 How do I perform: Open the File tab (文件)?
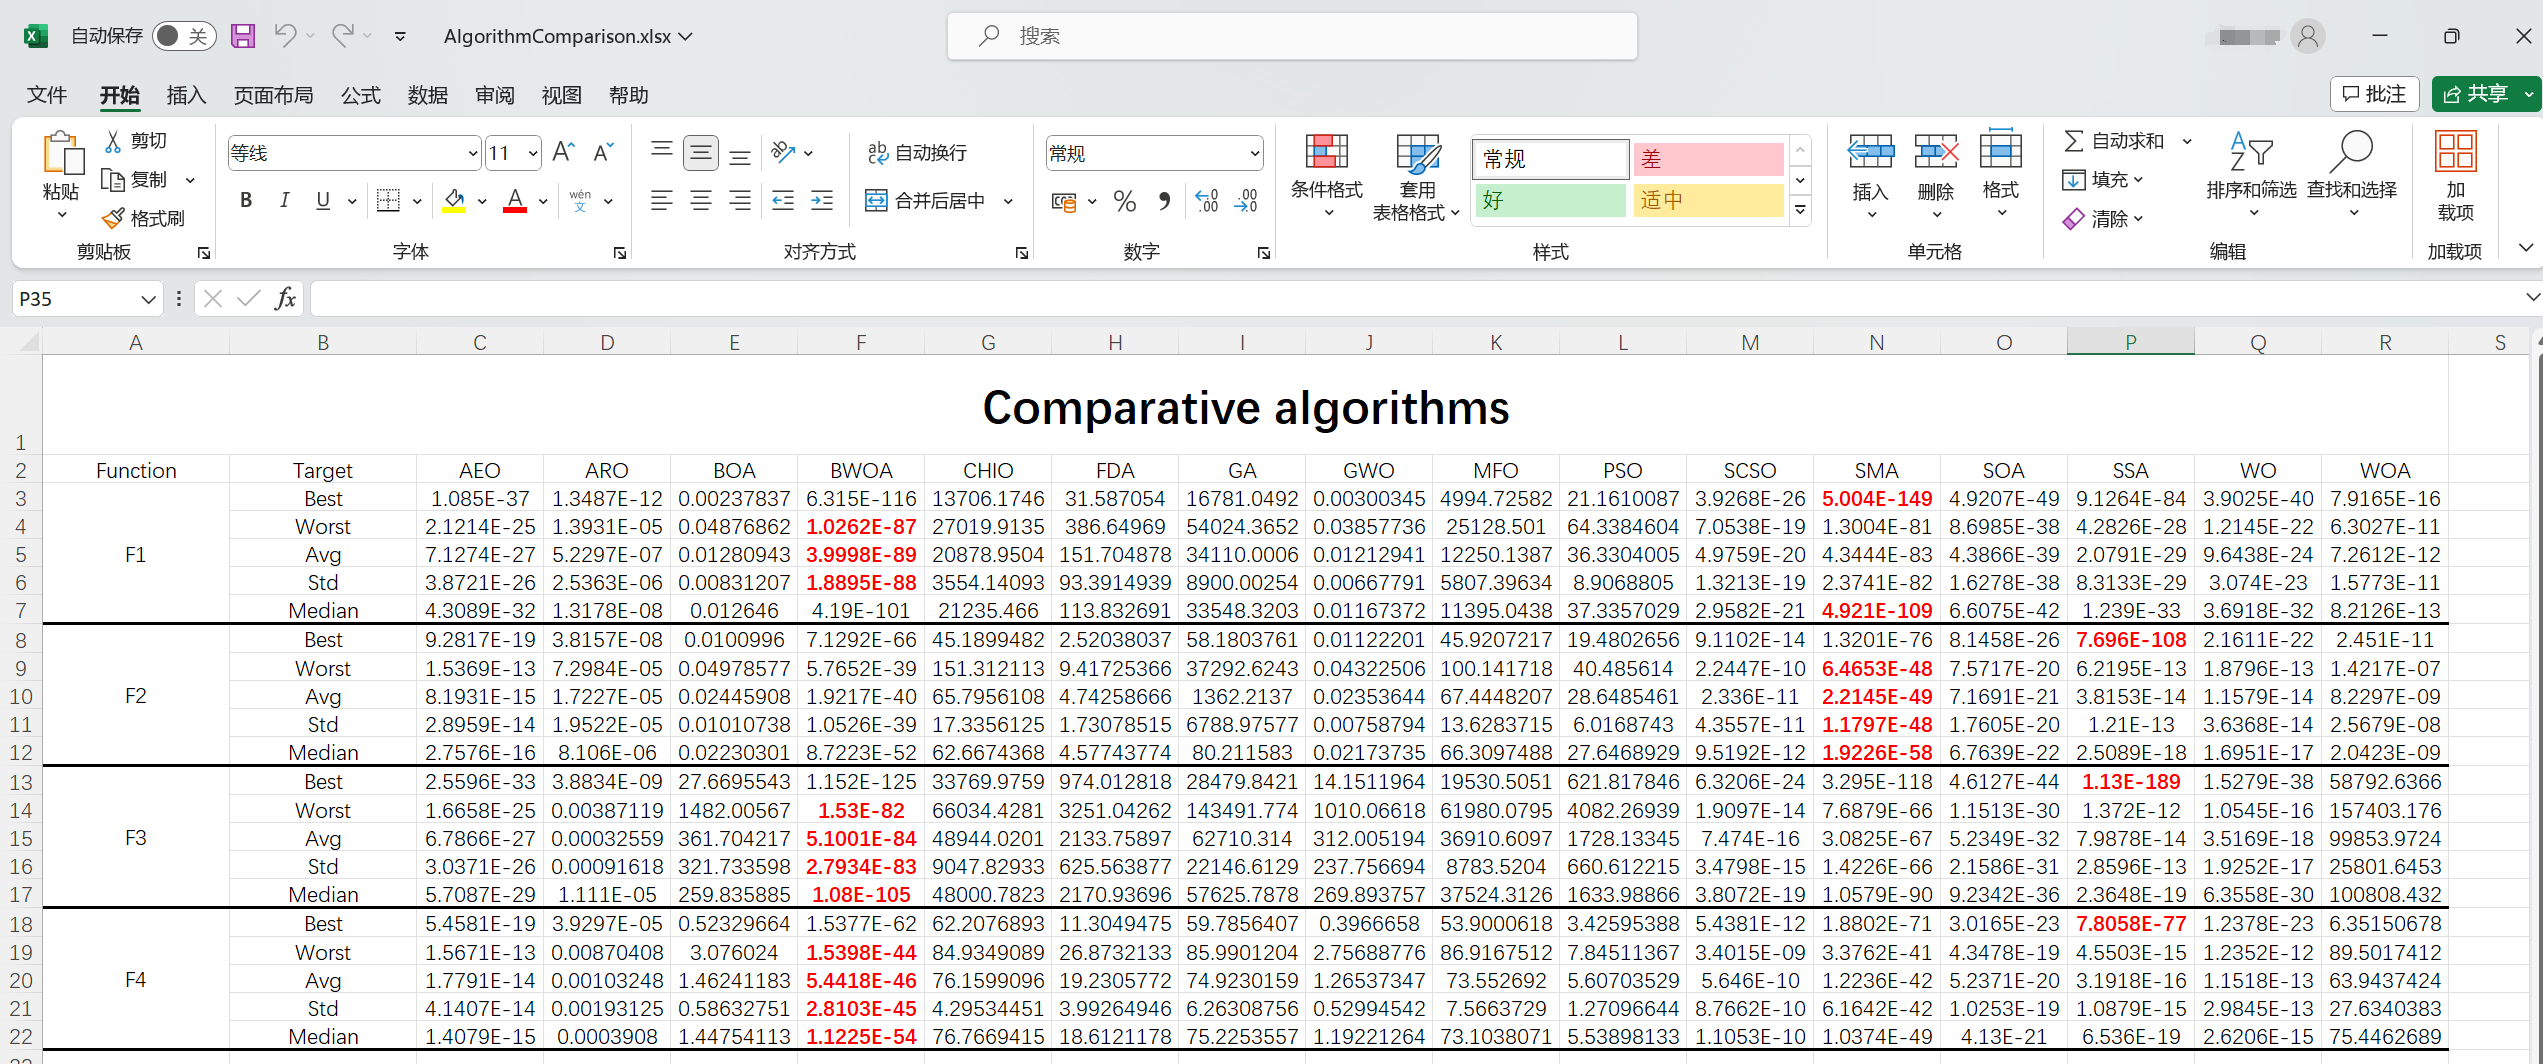click(x=47, y=95)
